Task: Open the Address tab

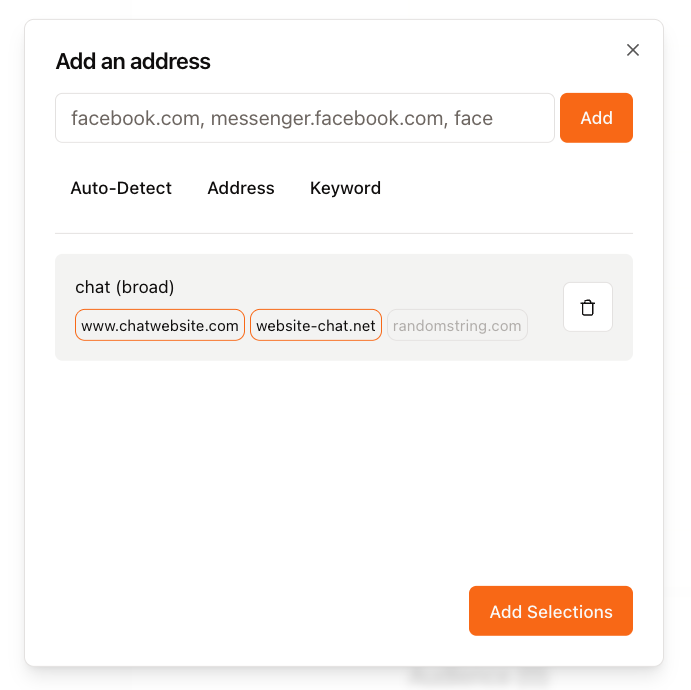Action: pos(241,188)
